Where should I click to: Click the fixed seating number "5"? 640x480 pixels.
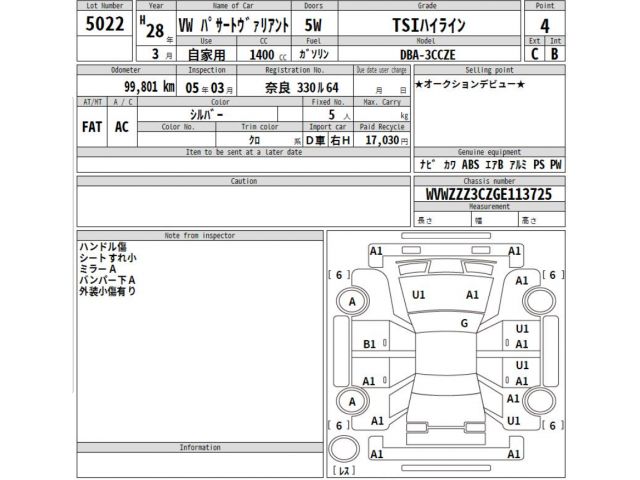[332, 115]
